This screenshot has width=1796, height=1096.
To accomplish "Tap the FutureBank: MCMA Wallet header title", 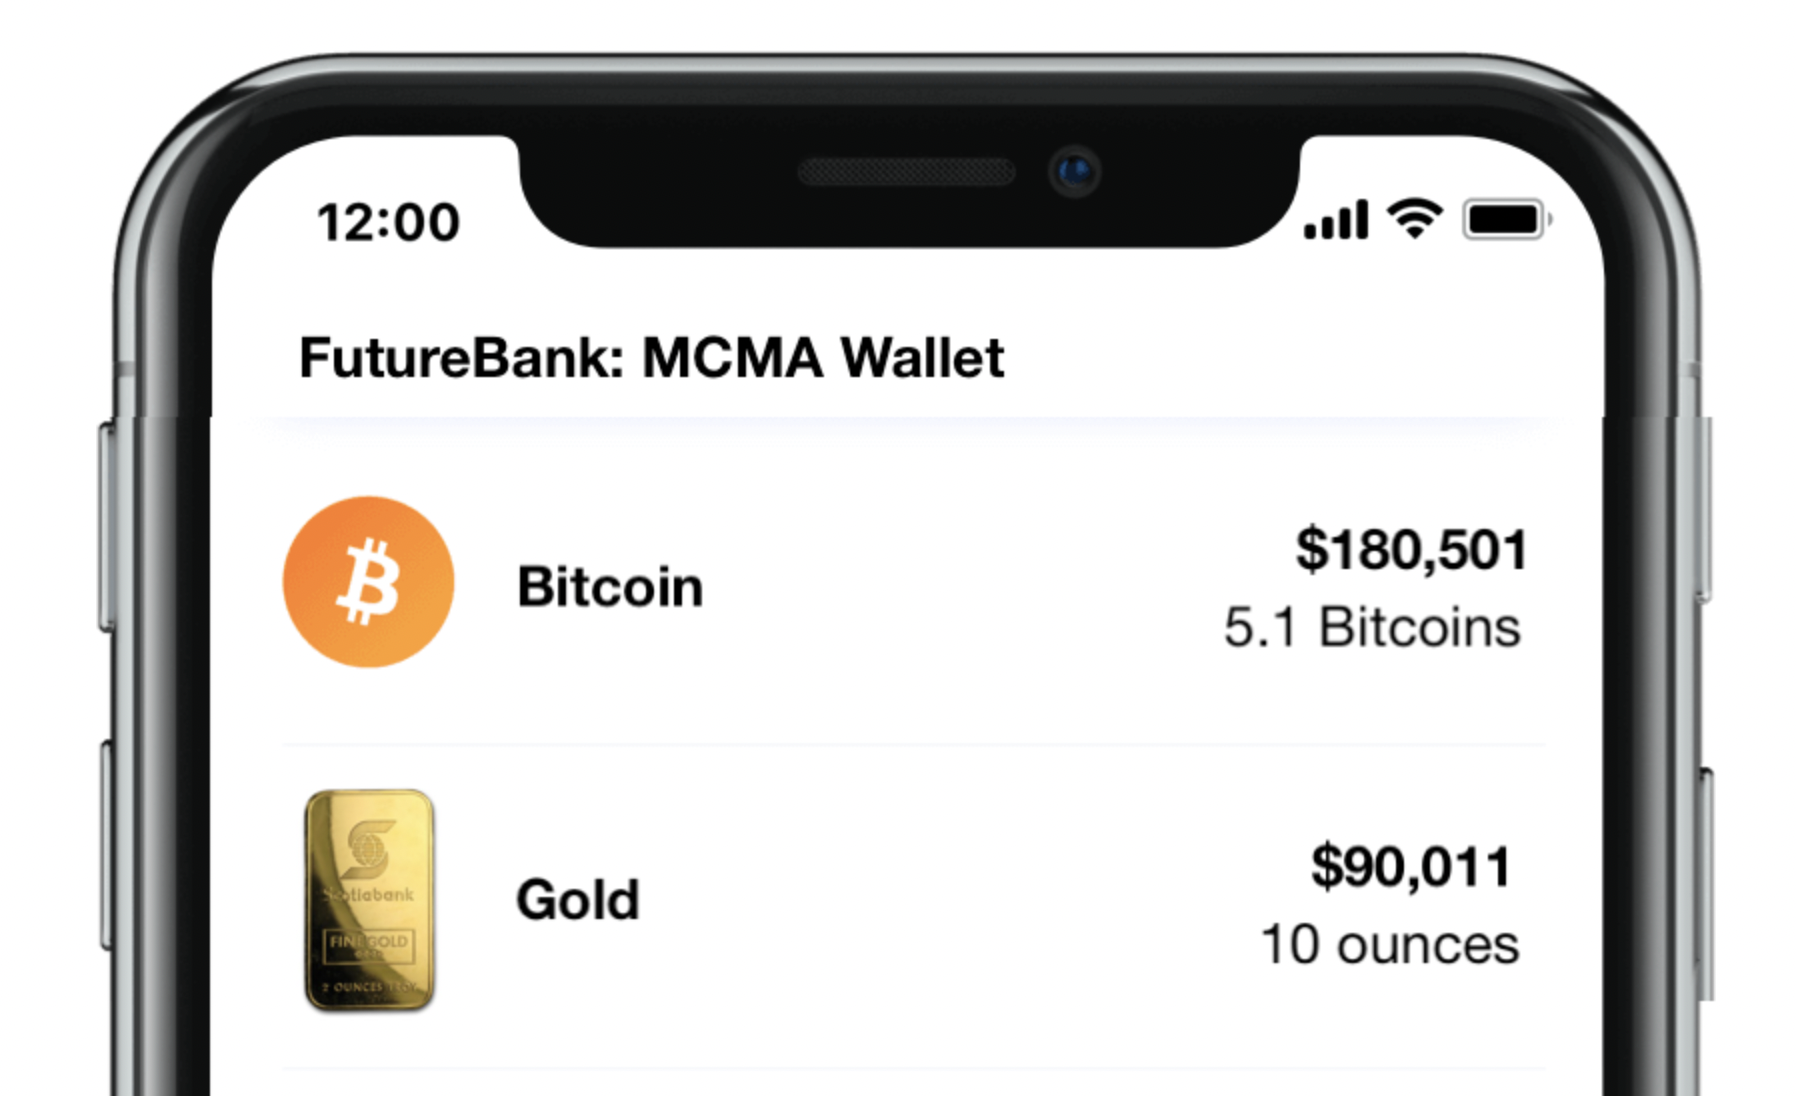I will pyautogui.click(x=652, y=358).
